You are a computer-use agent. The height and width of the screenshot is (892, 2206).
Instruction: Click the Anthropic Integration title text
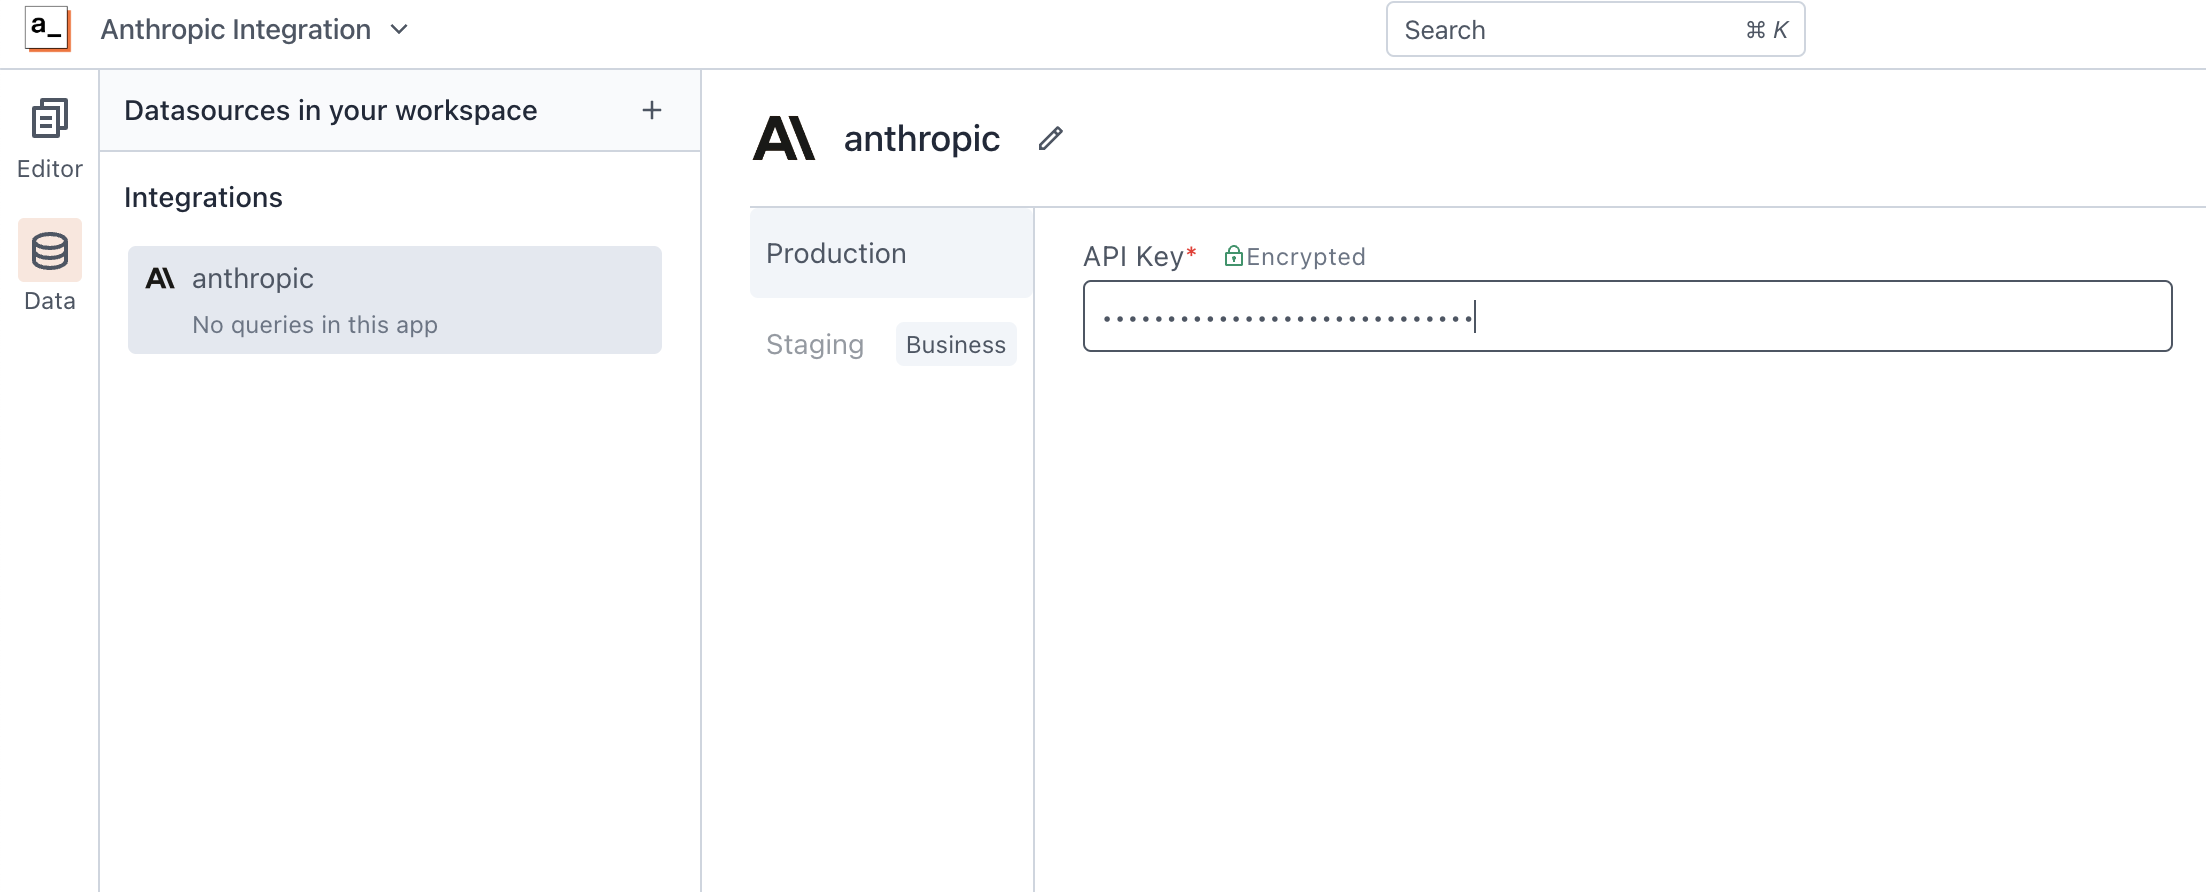pyautogui.click(x=236, y=29)
